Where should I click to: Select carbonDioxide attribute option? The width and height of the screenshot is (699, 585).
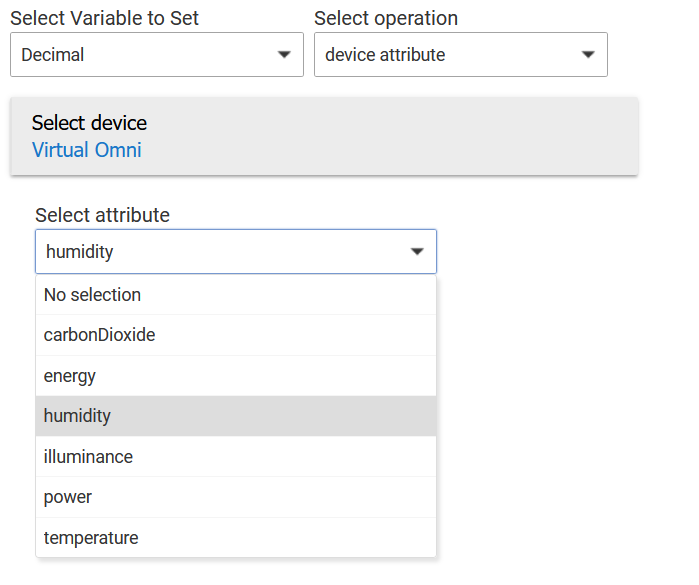point(99,335)
